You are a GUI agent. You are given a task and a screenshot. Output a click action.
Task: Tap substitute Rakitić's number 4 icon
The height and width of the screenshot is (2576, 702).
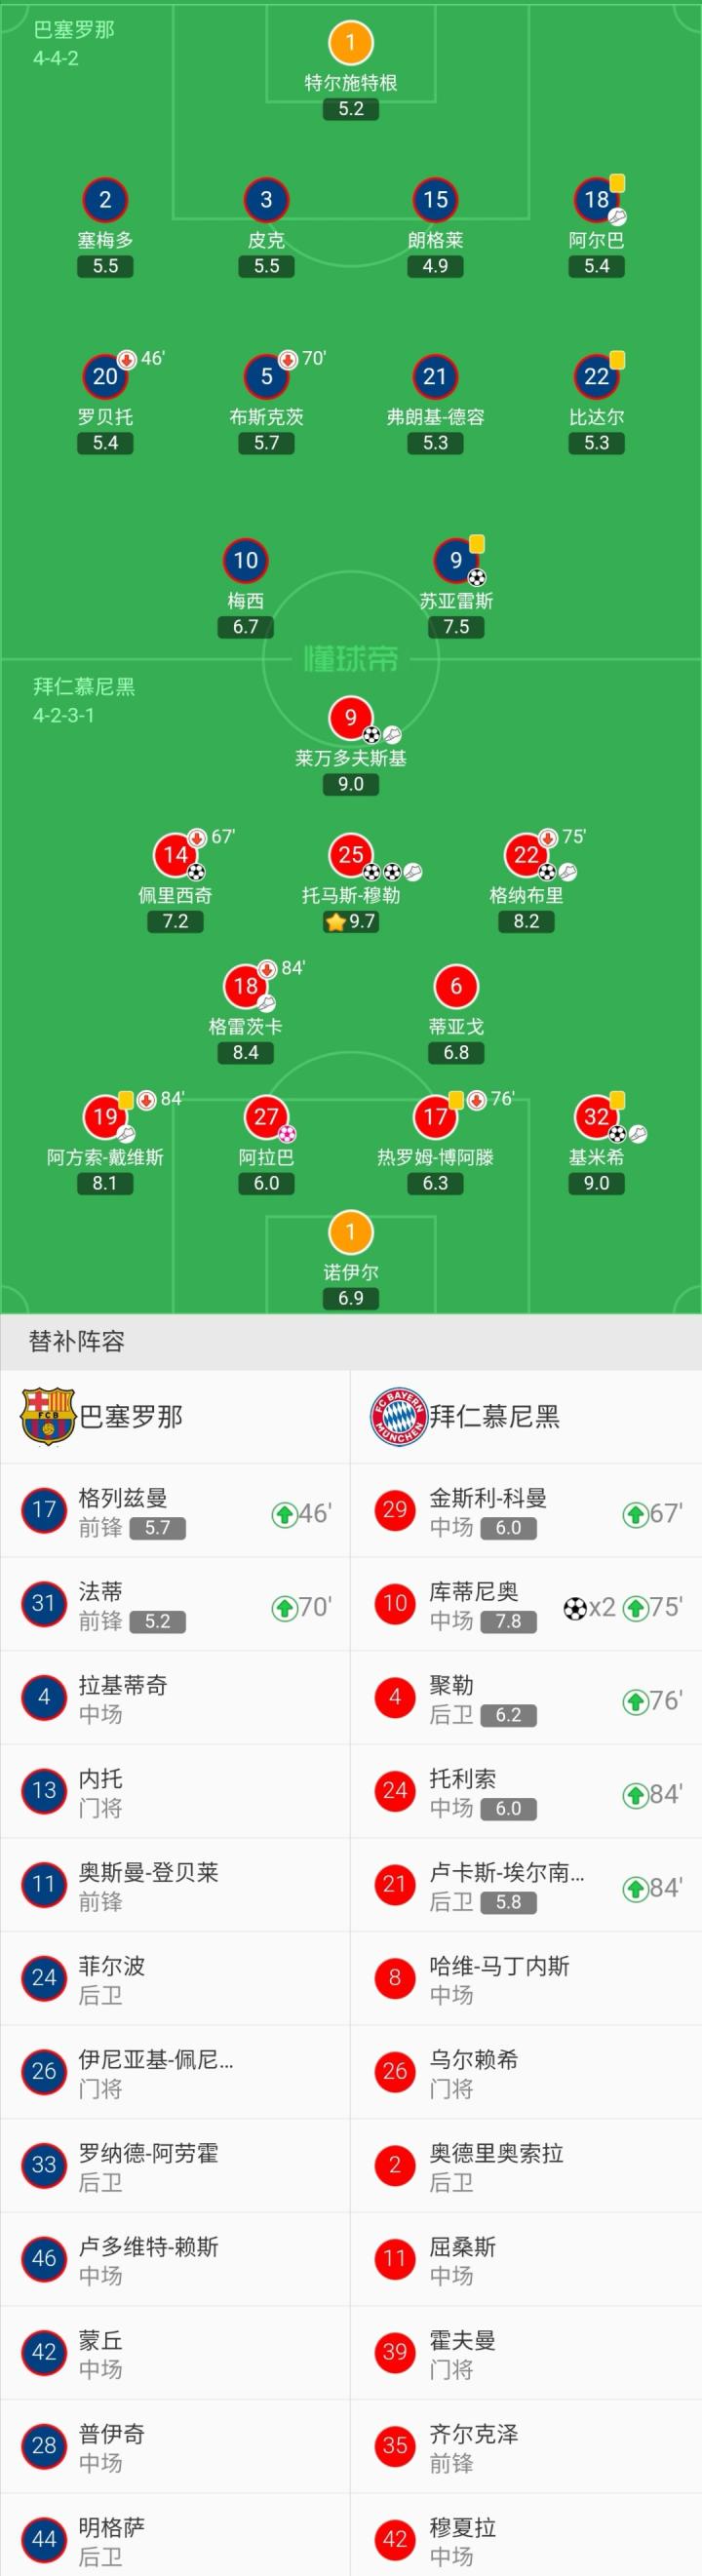44,1698
